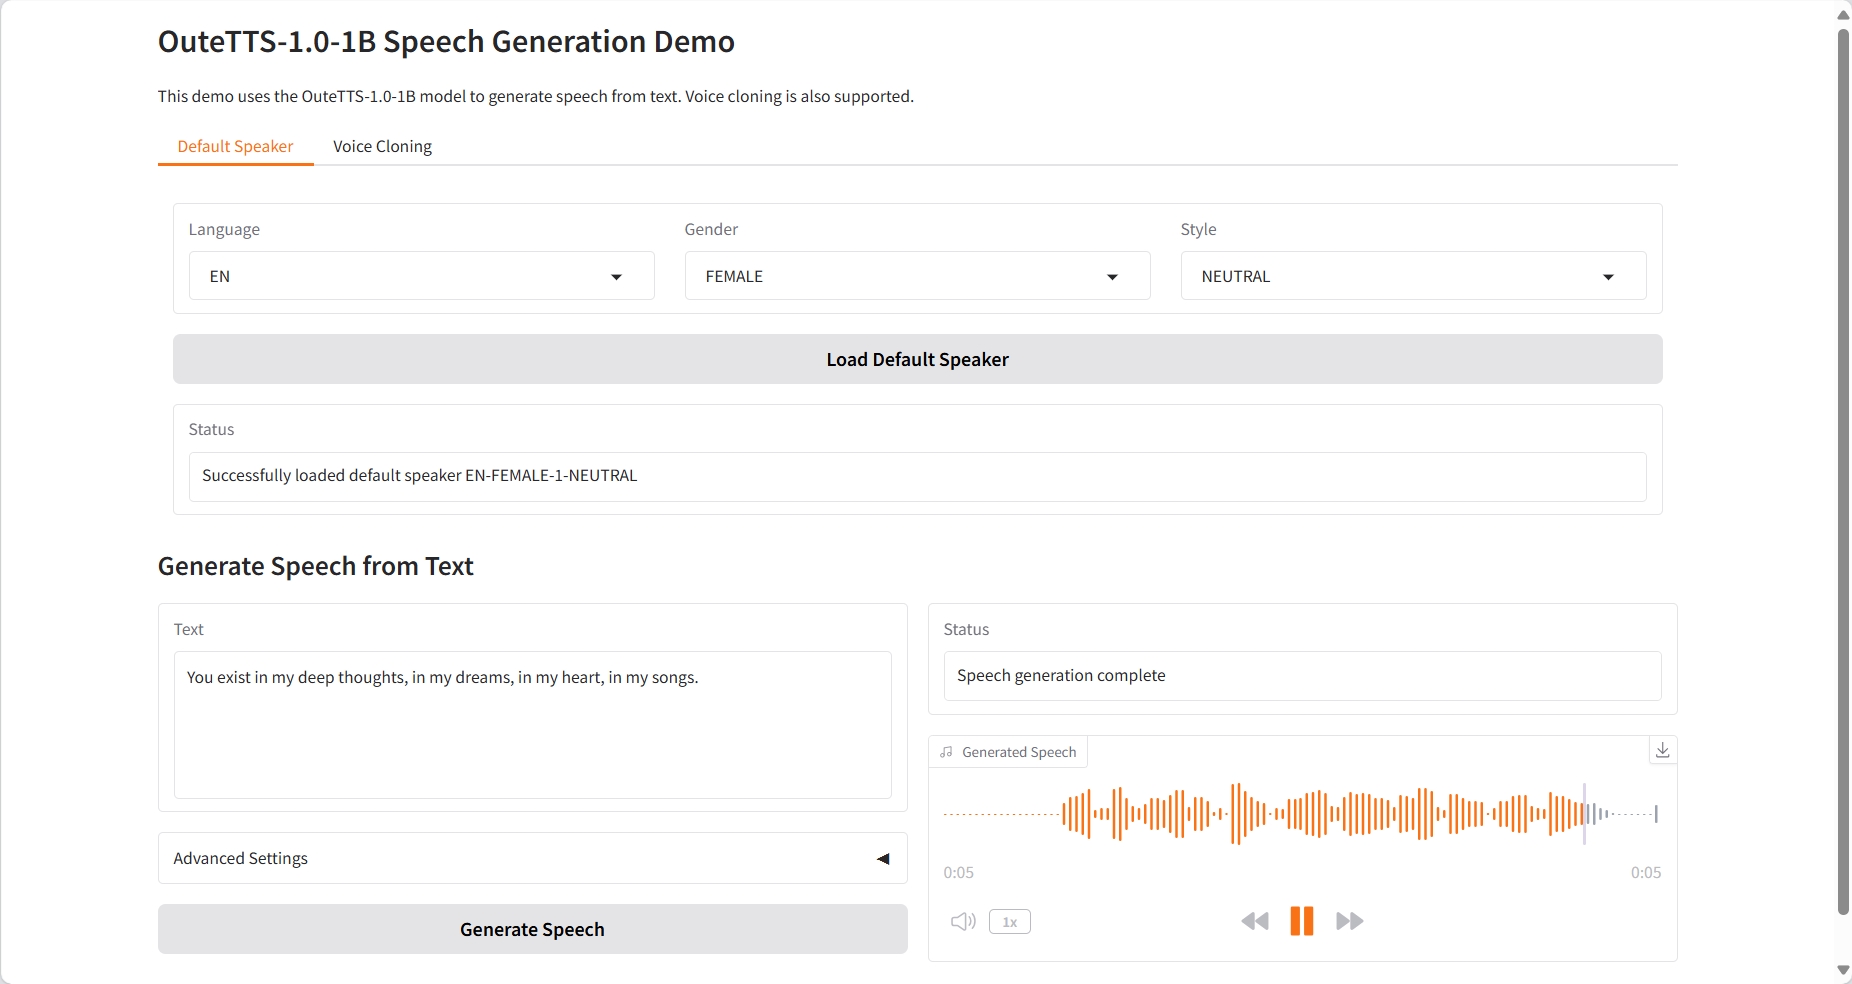Click the music note icon beside Generated Speech
This screenshot has height=984, width=1852.
tap(946, 752)
